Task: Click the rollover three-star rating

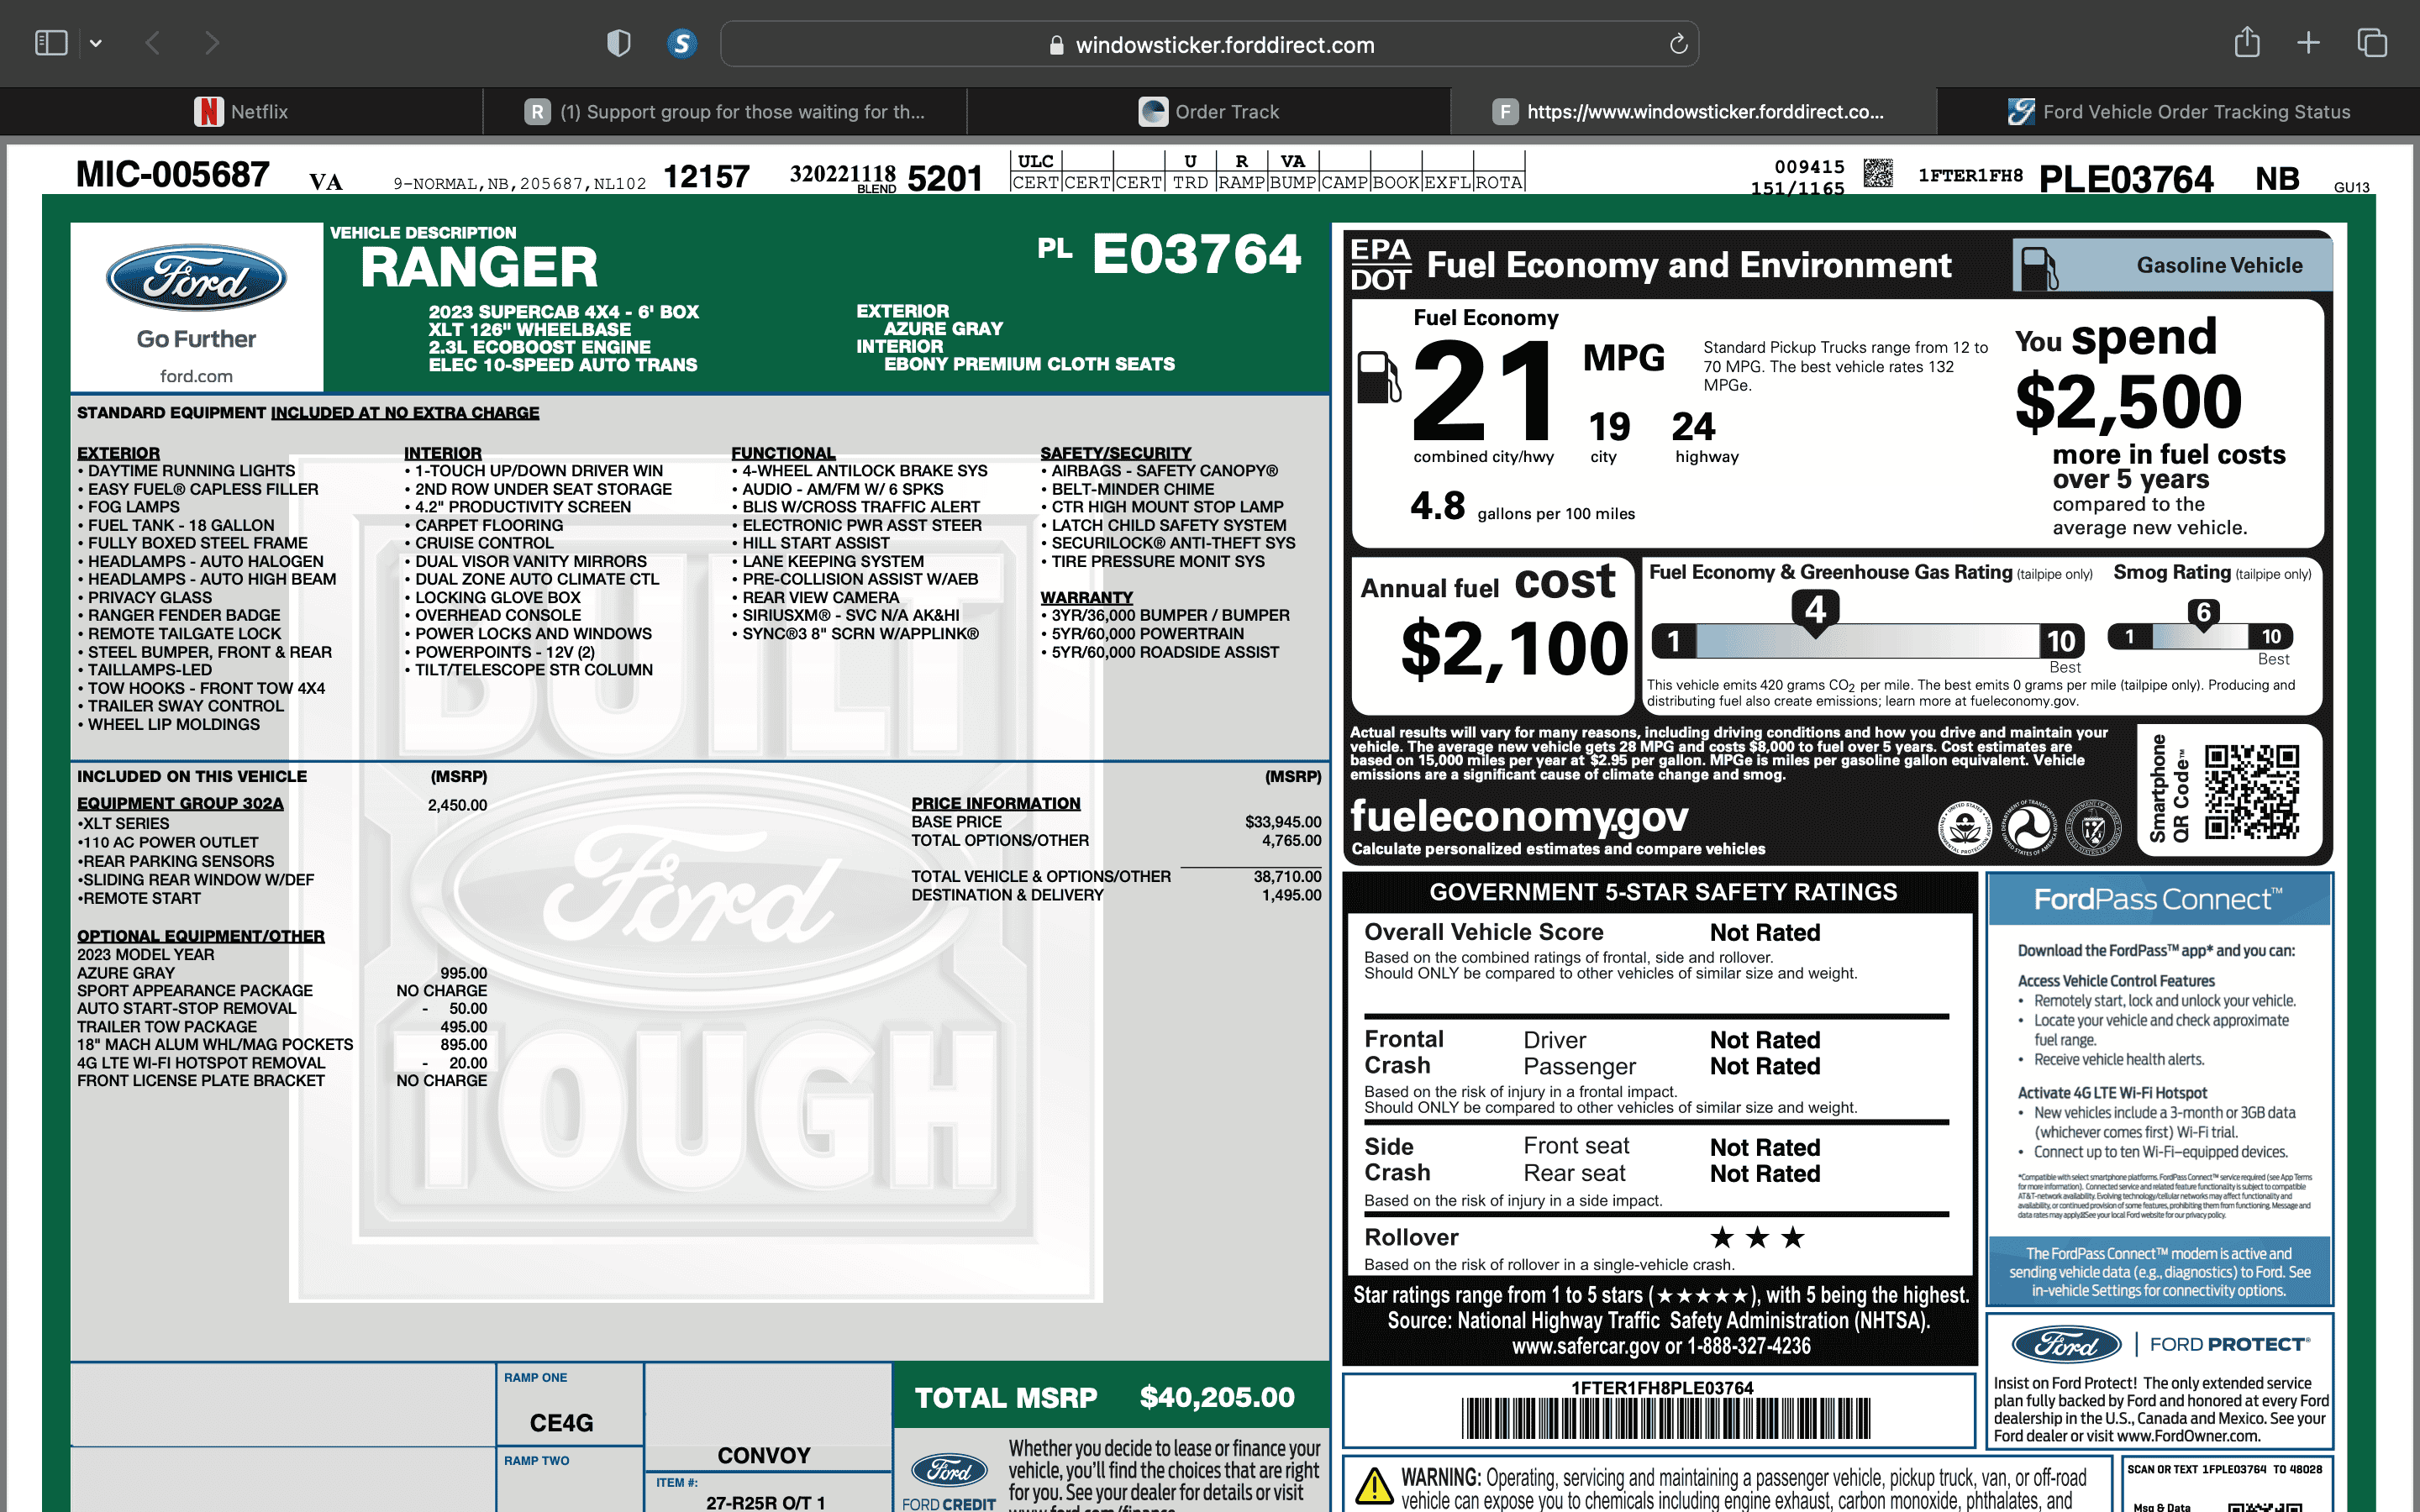Action: (x=1757, y=1238)
